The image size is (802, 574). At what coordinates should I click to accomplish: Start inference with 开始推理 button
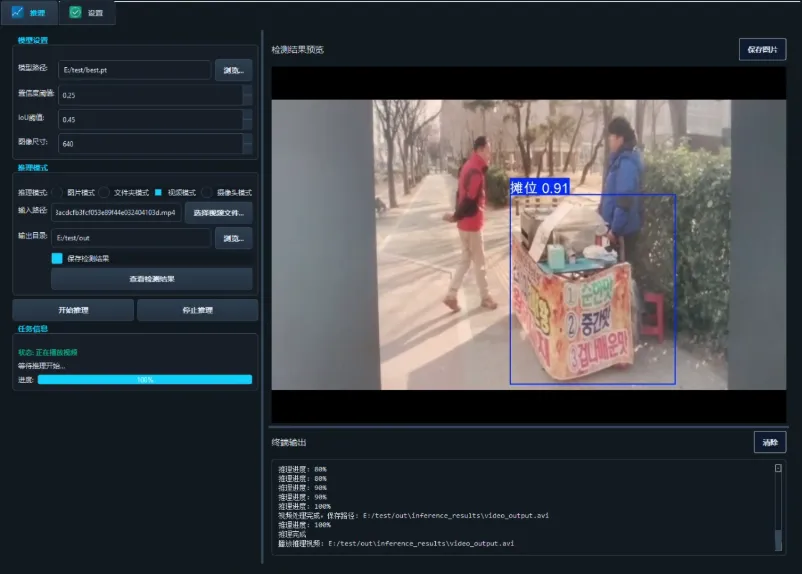tap(73, 310)
